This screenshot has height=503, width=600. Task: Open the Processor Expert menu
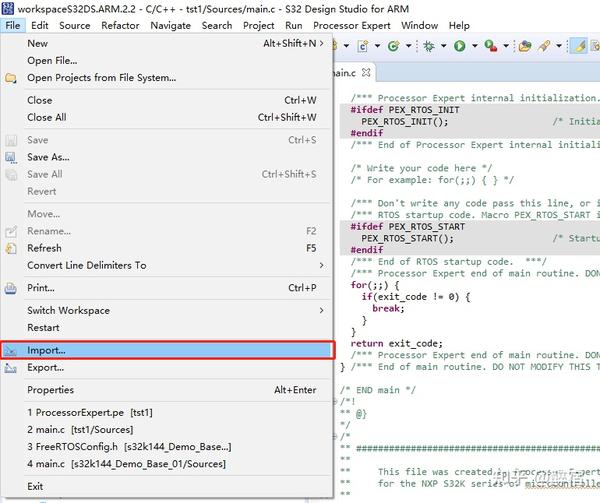pos(352,25)
